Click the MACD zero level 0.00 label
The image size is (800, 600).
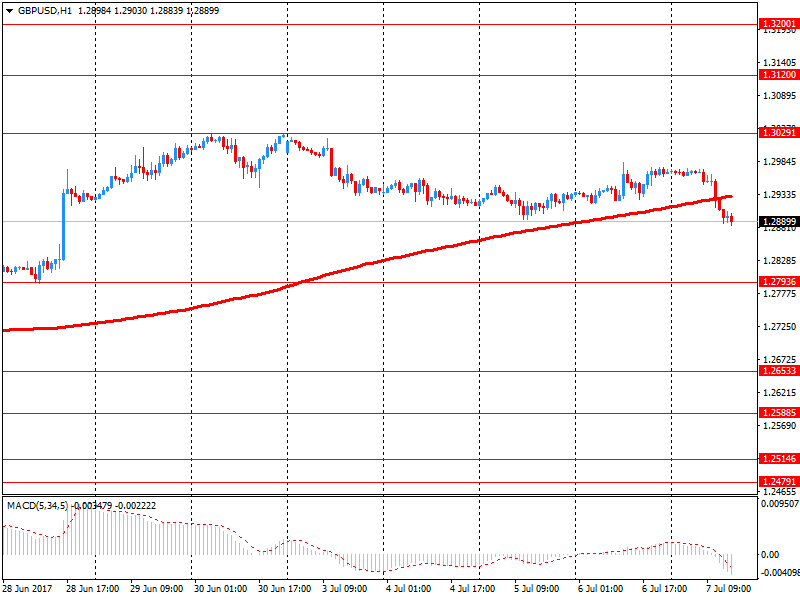770,555
